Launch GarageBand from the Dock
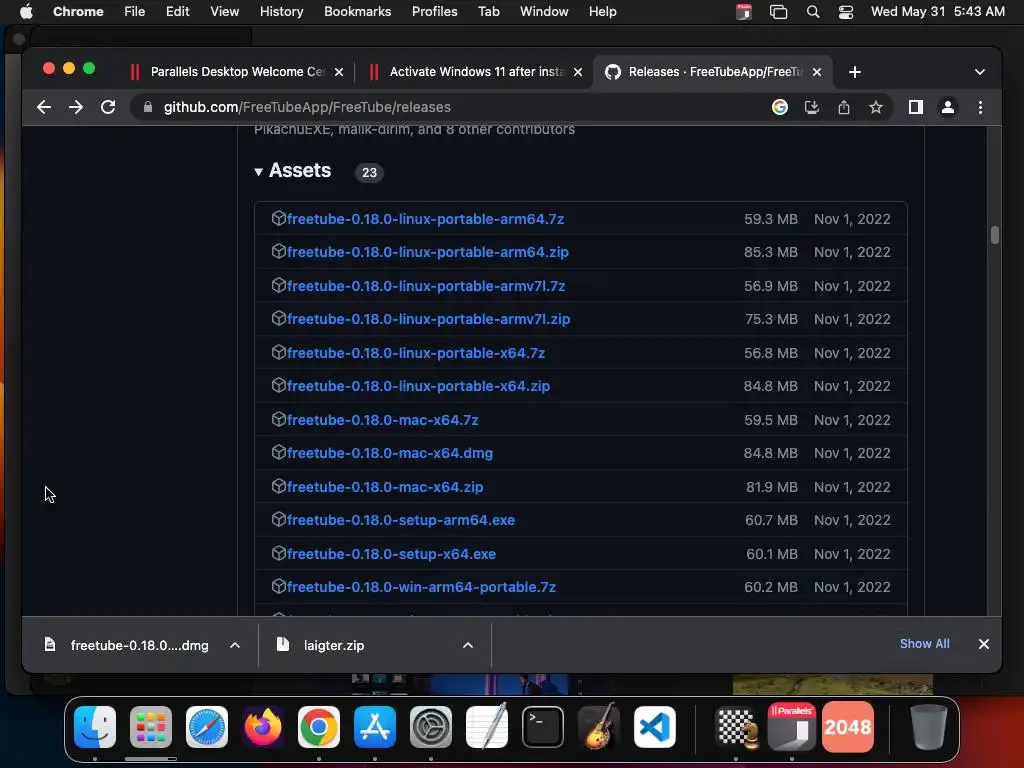The height and width of the screenshot is (768, 1024). click(599, 727)
